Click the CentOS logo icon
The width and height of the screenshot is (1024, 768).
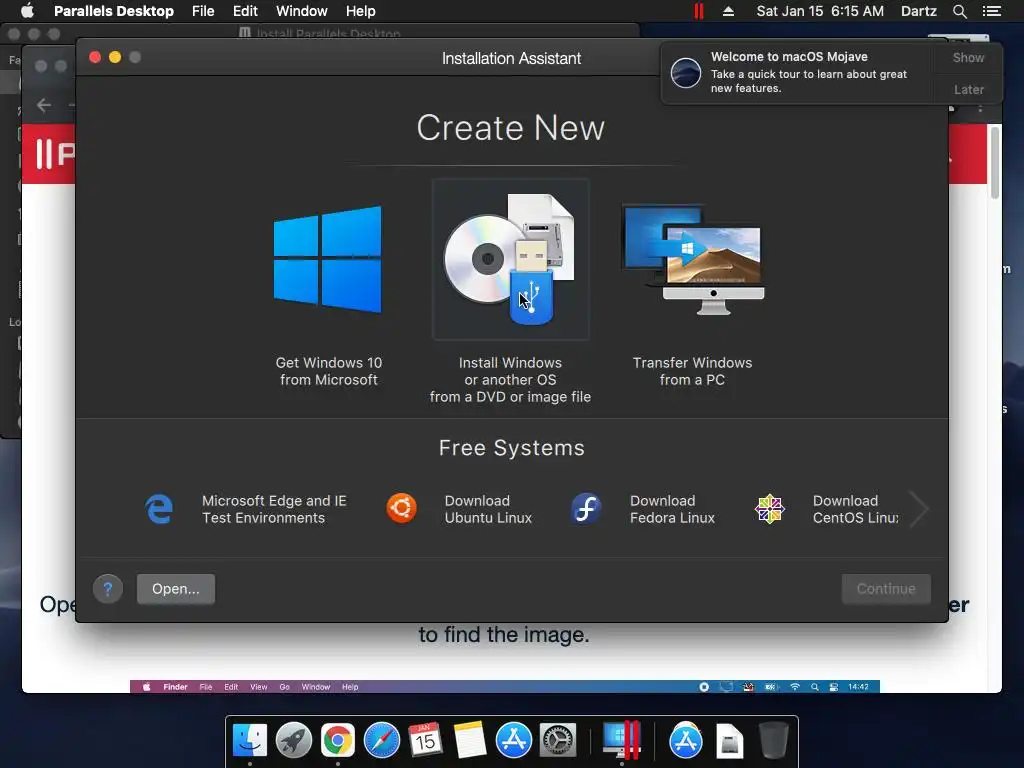pos(769,509)
